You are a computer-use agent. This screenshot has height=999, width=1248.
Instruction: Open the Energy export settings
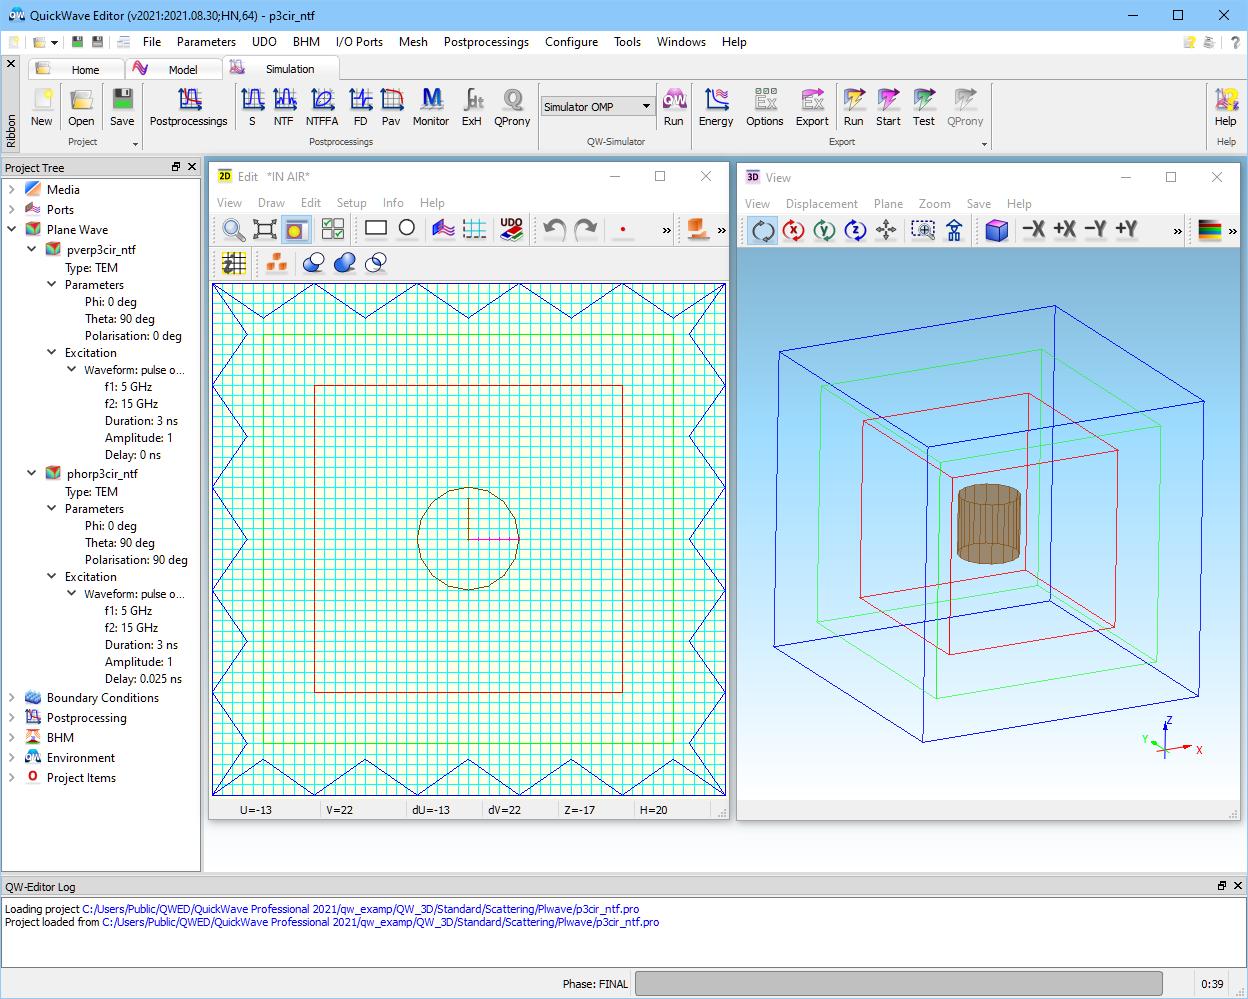click(x=716, y=107)
